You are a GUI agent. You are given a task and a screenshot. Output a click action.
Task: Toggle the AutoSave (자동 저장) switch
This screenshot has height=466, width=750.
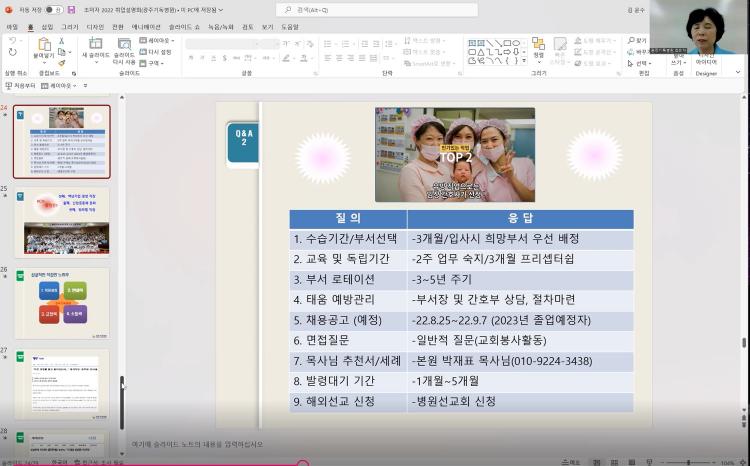click(x=51, y=9)
